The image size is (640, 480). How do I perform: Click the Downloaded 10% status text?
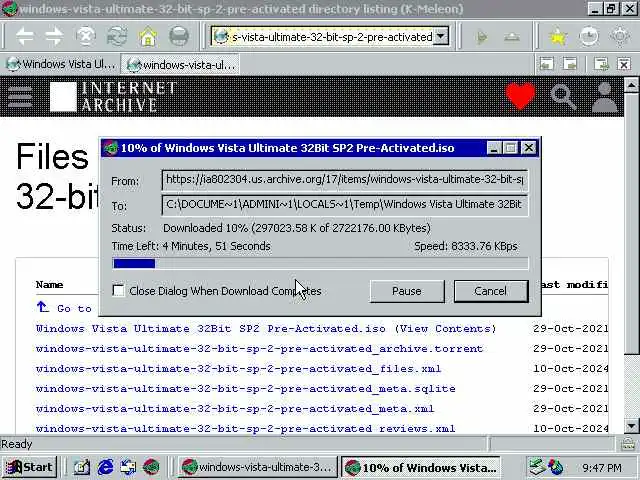[297, 228]
